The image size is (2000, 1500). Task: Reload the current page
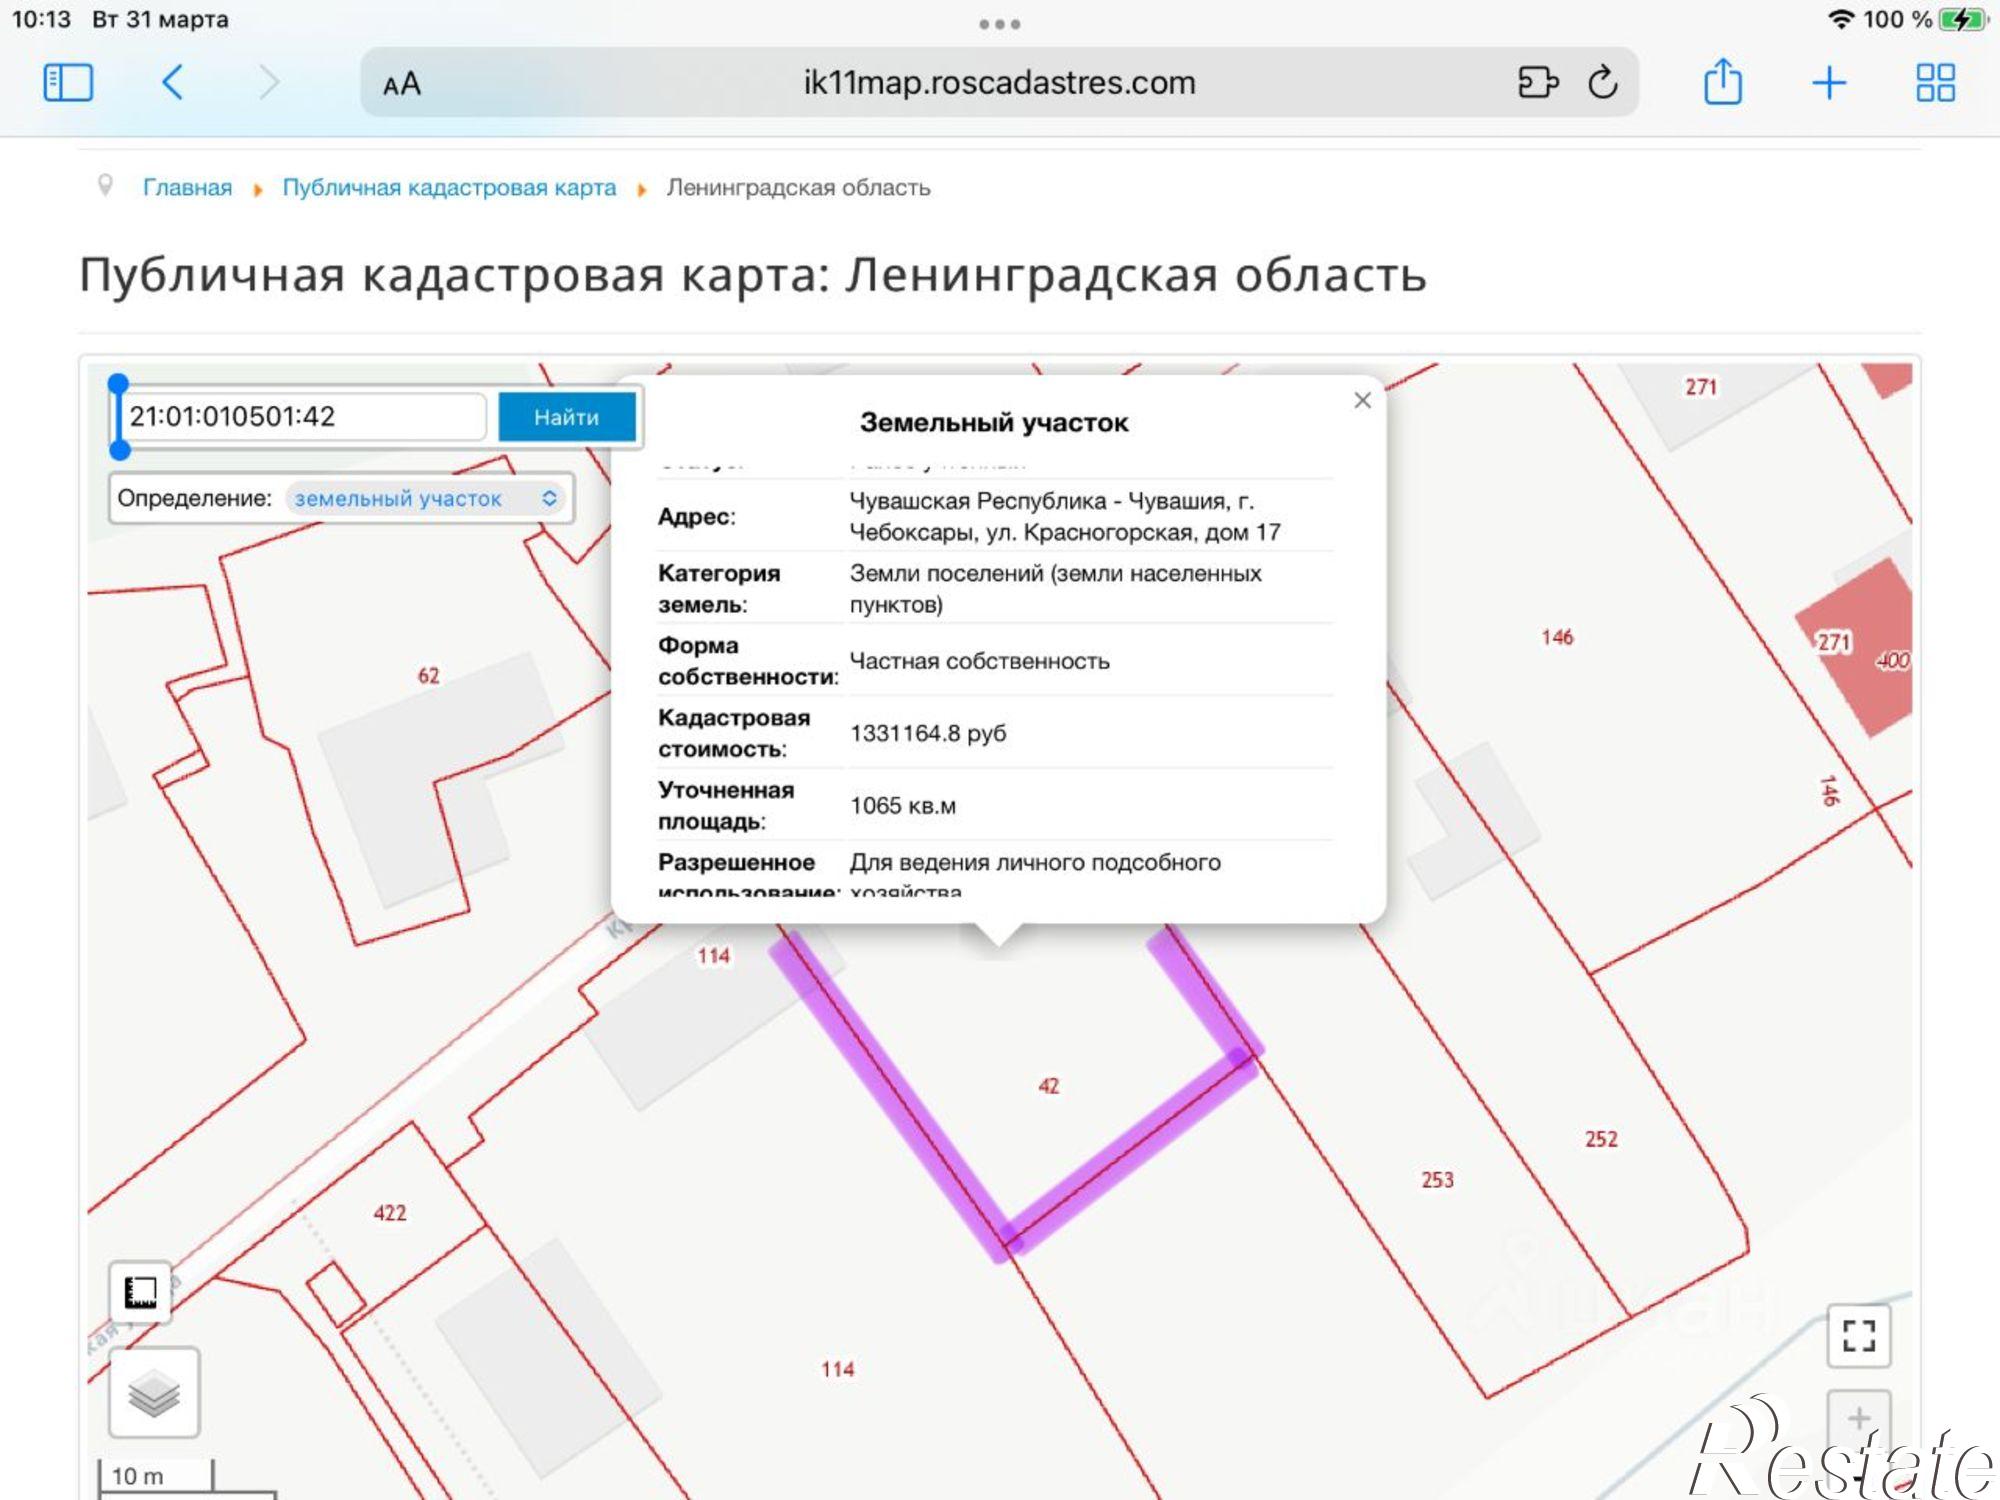point(1603,82)
